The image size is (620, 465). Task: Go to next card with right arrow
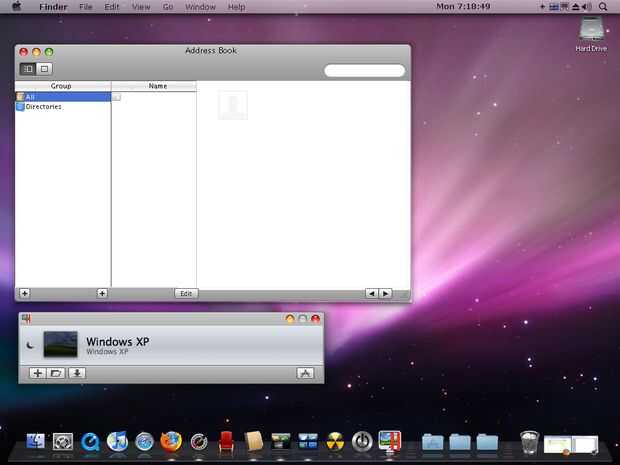(x=386, y=293)
